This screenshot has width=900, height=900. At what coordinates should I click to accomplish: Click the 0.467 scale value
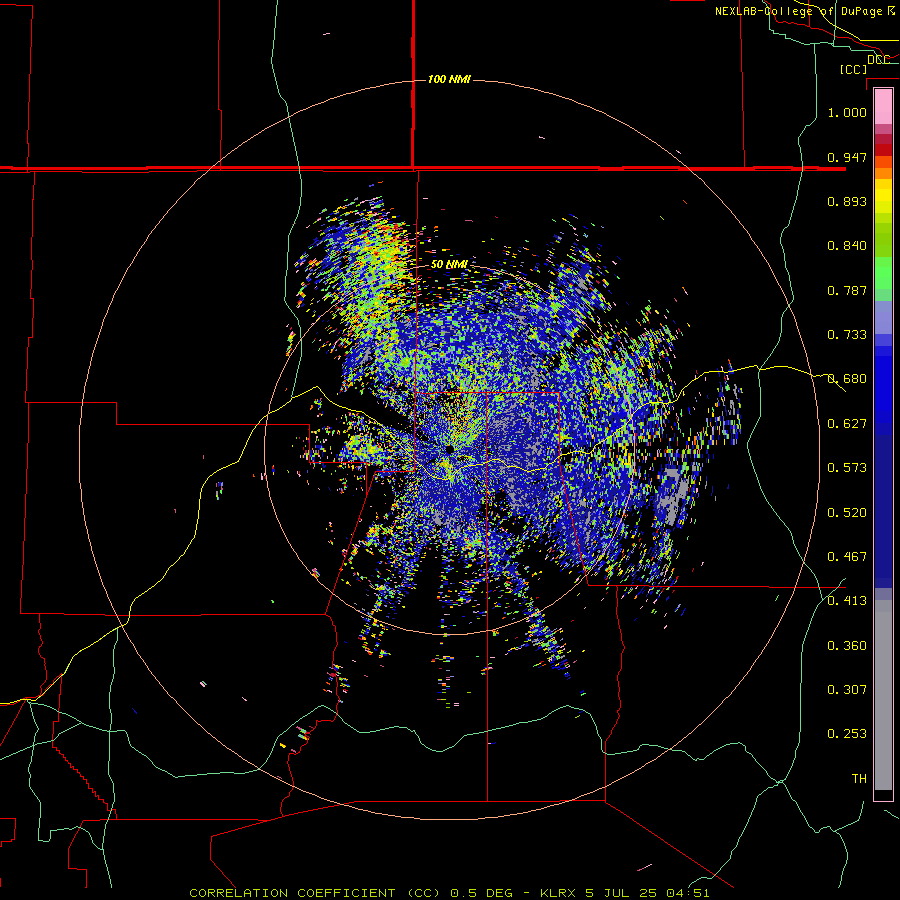point(847,557)
